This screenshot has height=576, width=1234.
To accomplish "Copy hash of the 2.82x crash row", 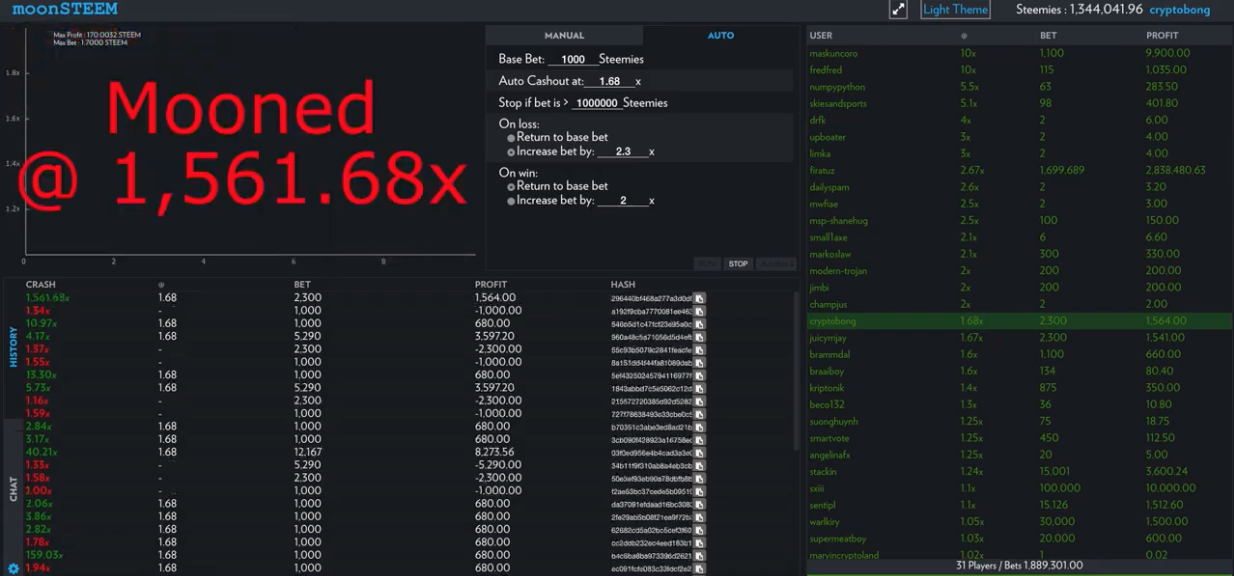I will (x=700, y=529).
